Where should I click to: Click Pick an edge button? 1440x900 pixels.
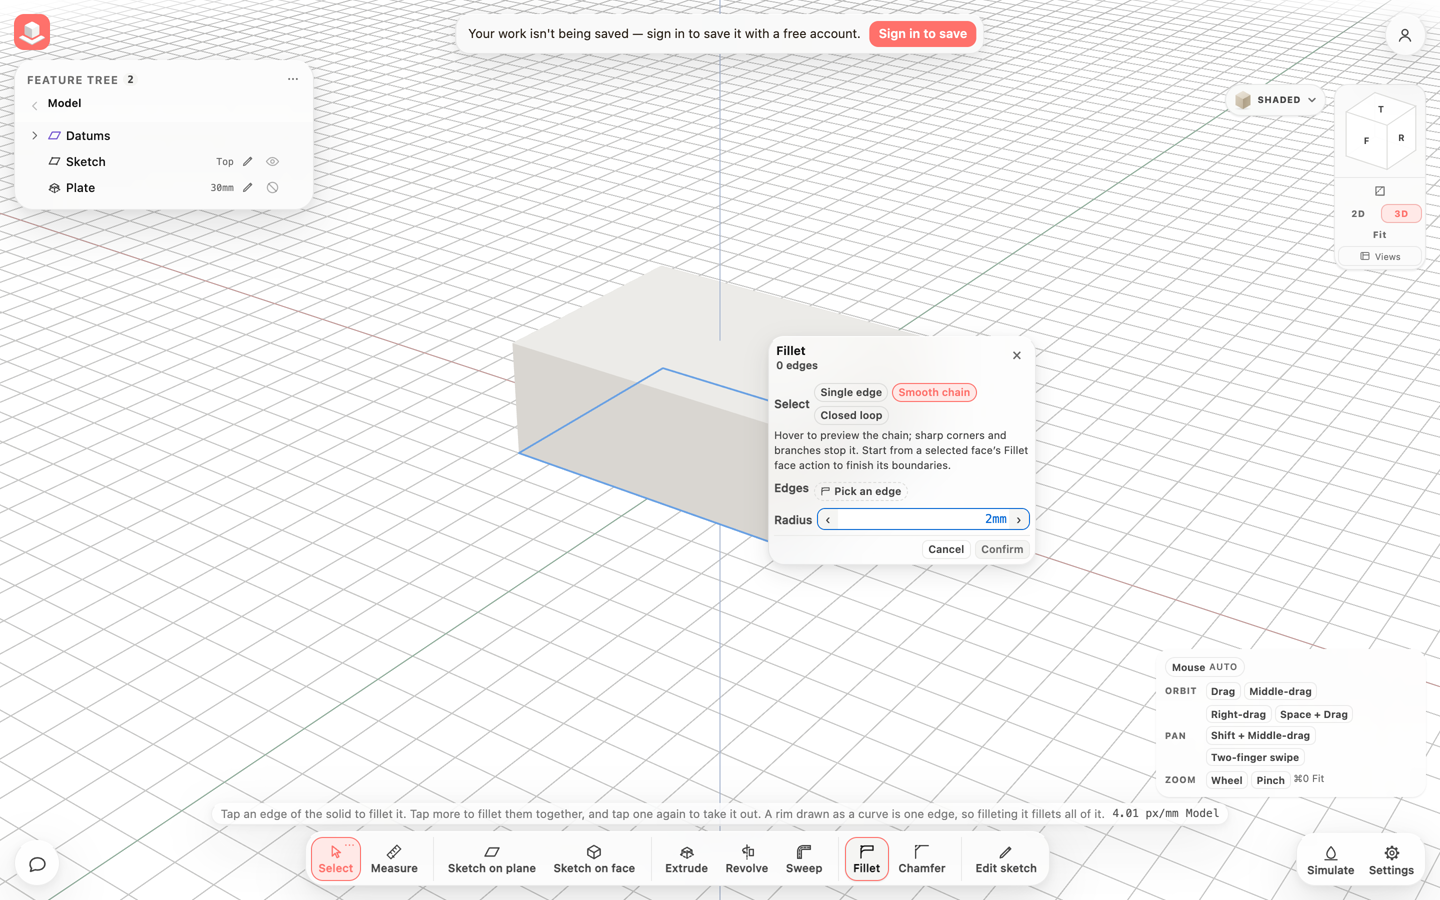coord(861,491)
